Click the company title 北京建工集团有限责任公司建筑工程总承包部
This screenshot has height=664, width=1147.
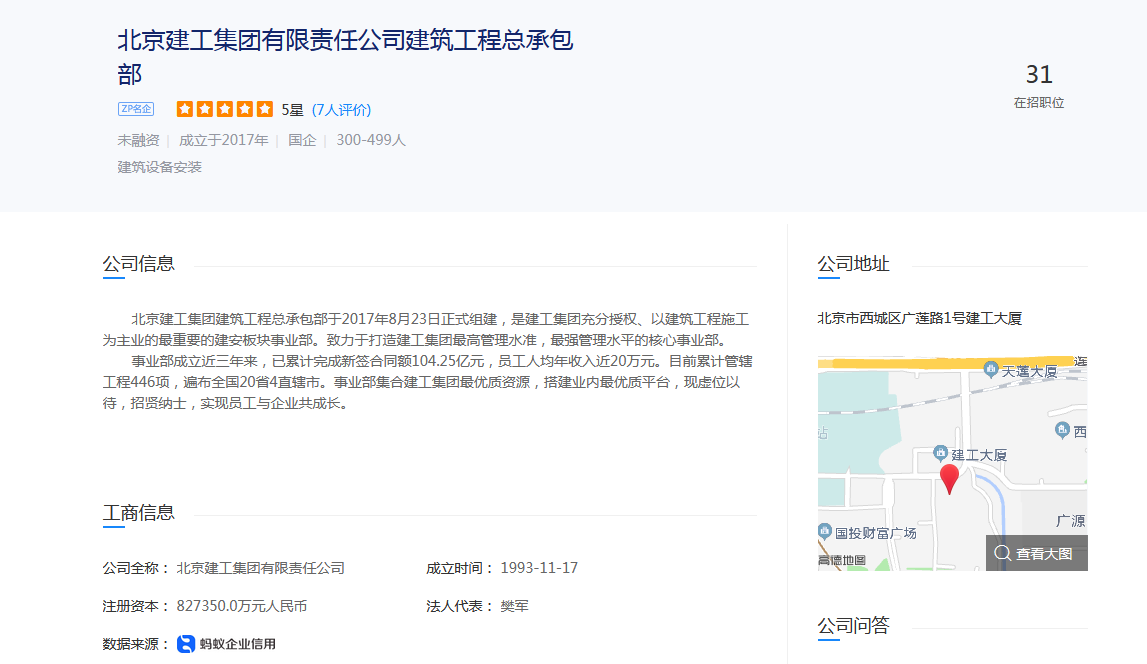tap(345, 57)
